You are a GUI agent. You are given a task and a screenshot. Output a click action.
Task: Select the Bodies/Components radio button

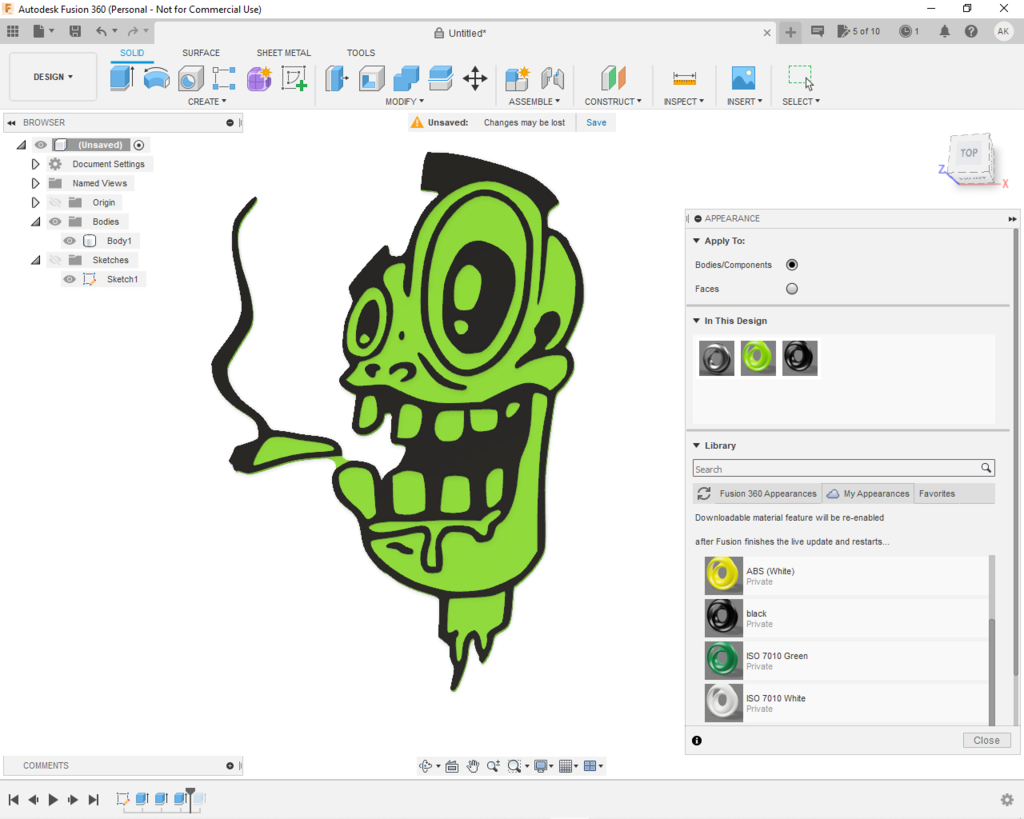pos(792,265)
